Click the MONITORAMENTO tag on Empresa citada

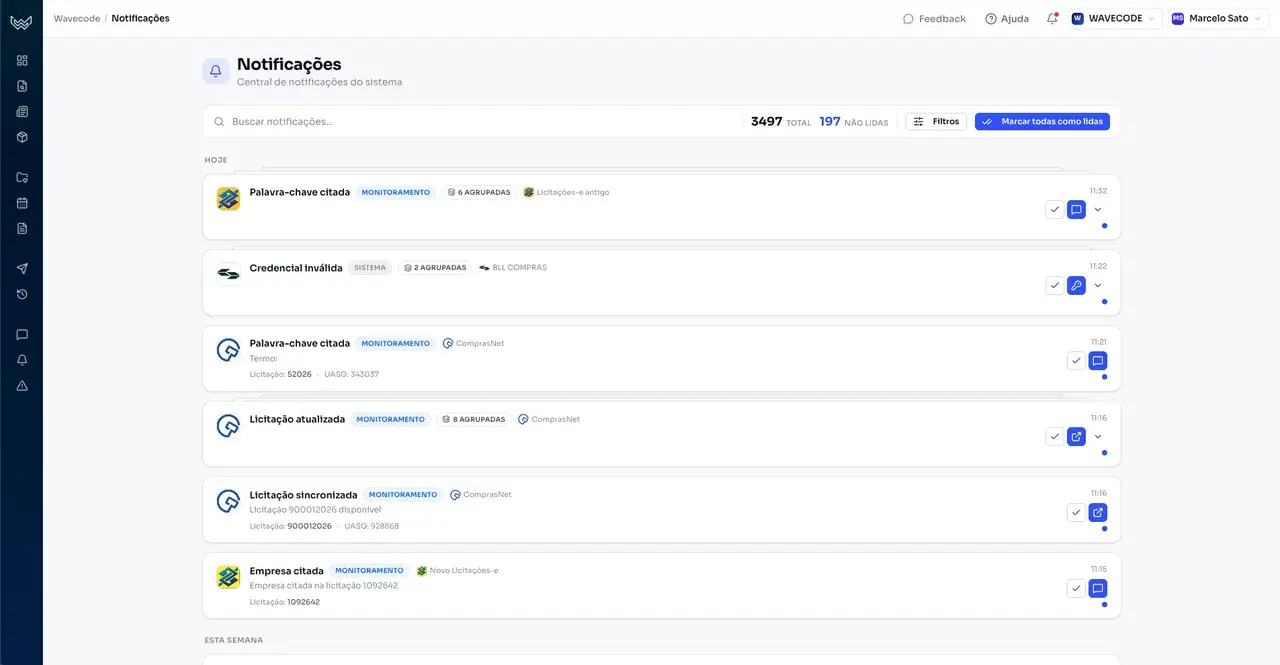[369, 571]
